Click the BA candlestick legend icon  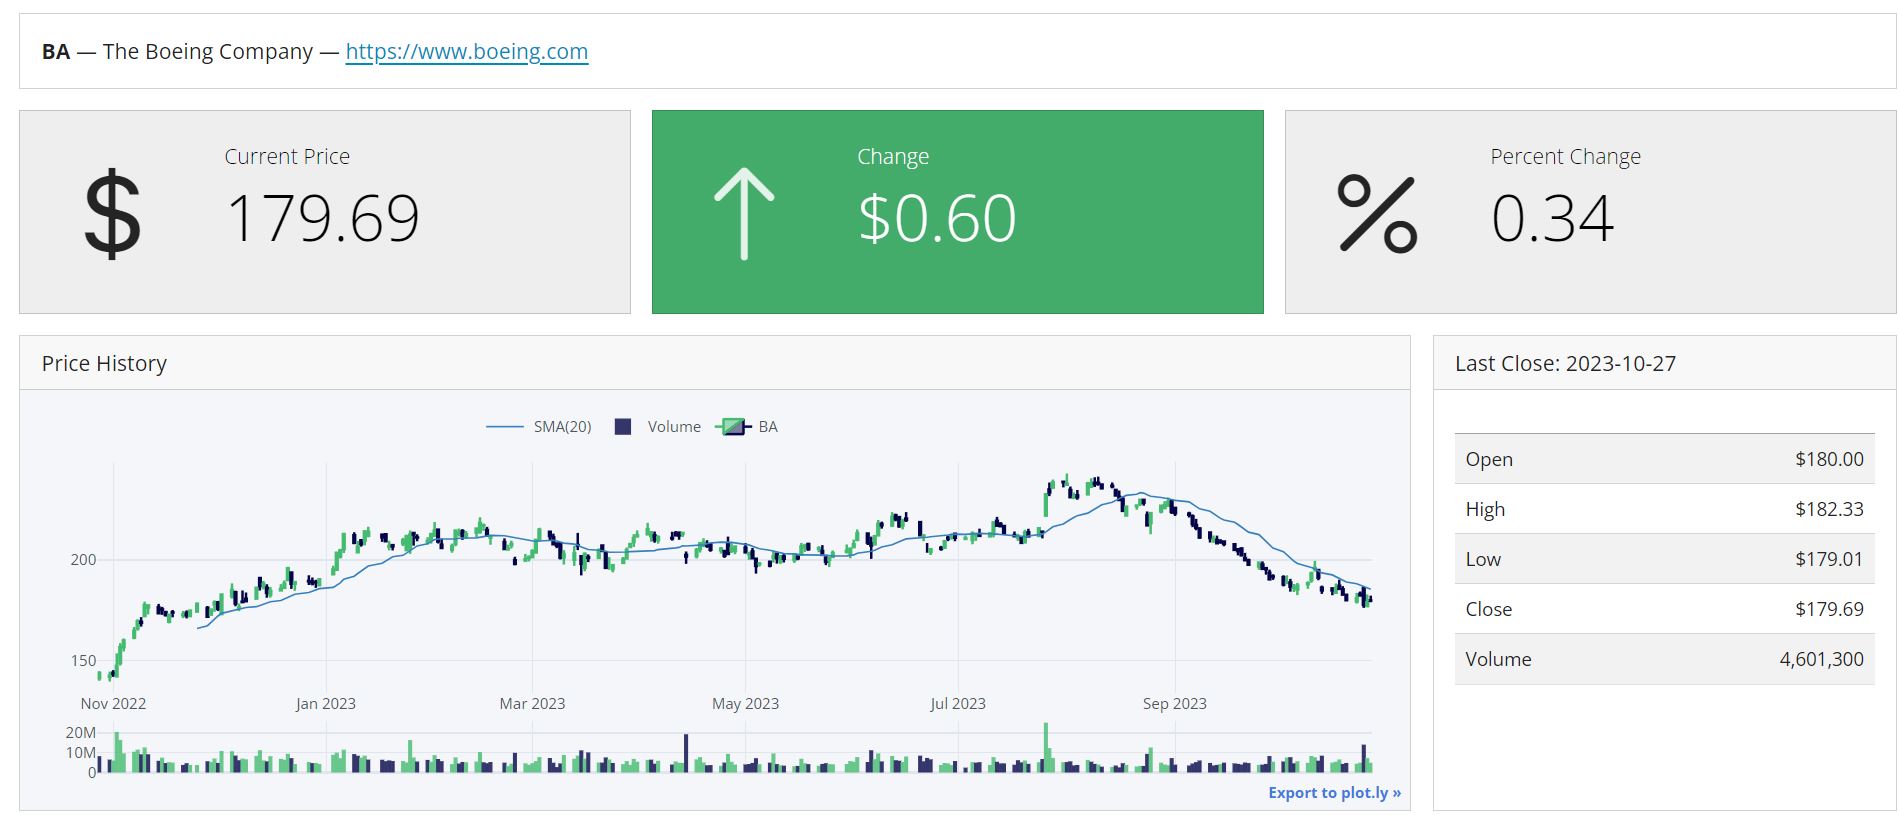point(733,427)
